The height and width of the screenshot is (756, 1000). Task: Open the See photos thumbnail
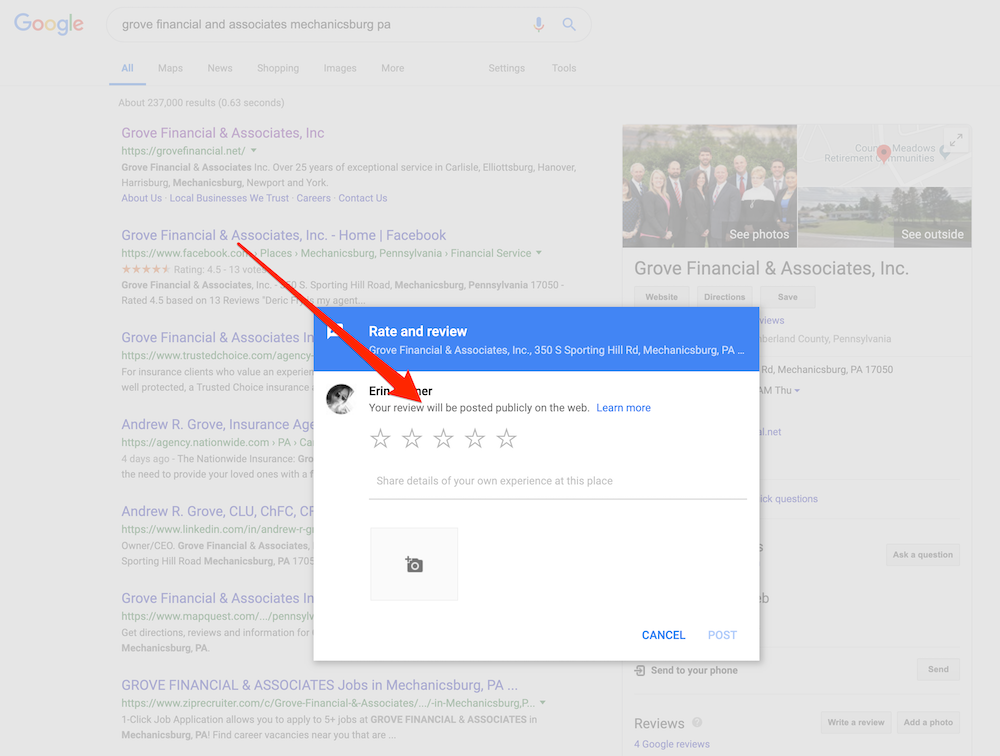click(x=709, y=186)
